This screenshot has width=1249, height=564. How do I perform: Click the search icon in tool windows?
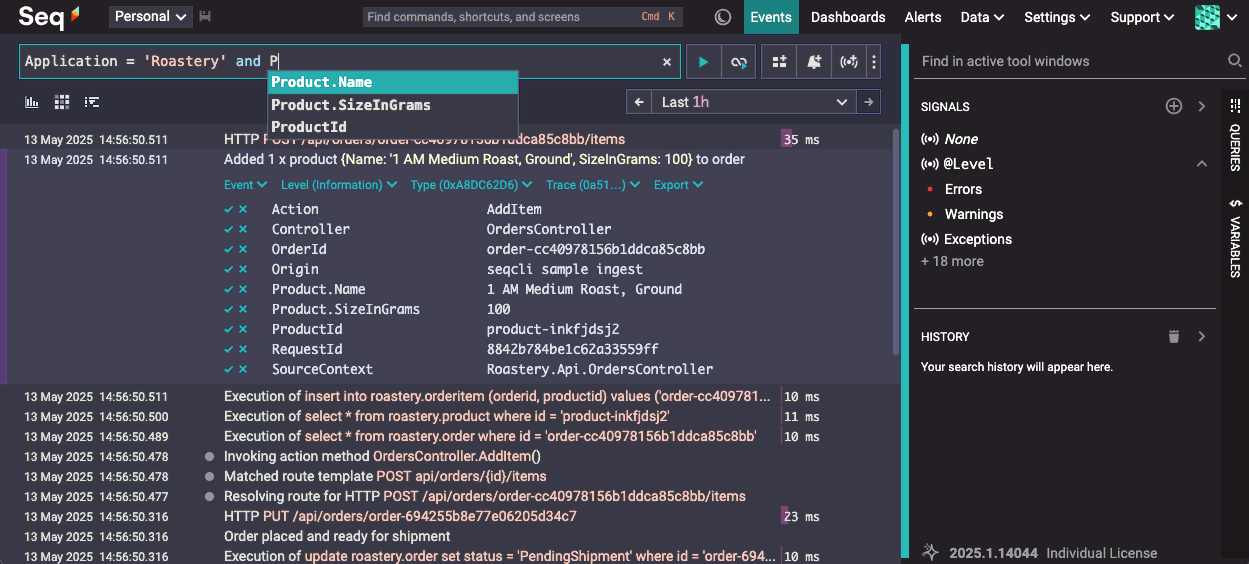pyautogui.click(x=1235, y=61)
